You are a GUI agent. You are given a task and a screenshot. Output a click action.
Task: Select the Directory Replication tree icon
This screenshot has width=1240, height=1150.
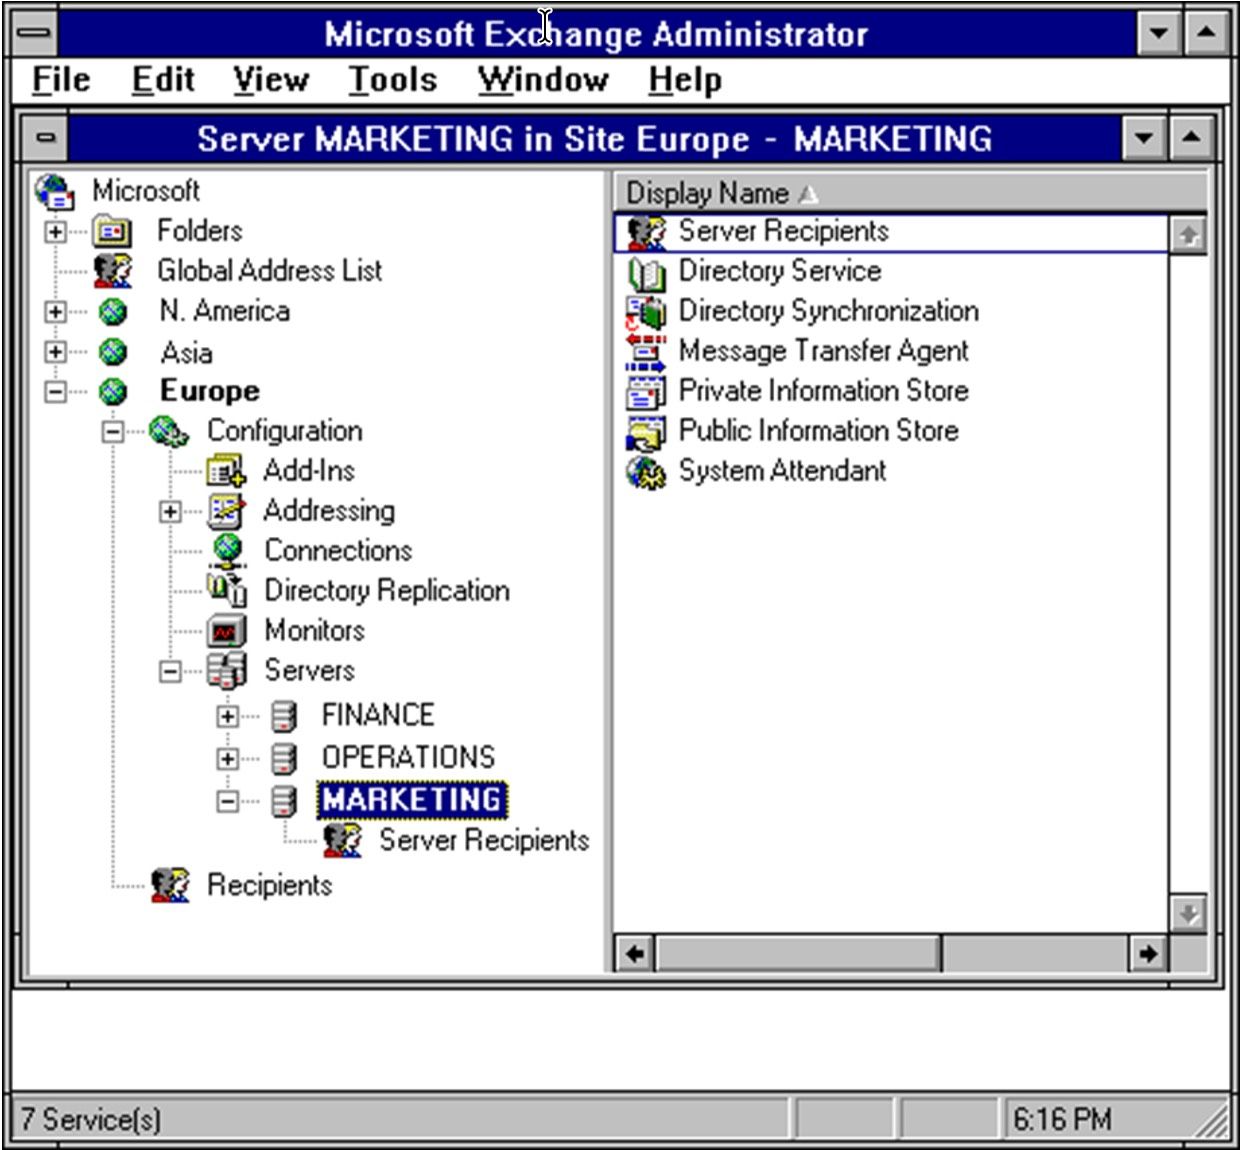point(227,590)
